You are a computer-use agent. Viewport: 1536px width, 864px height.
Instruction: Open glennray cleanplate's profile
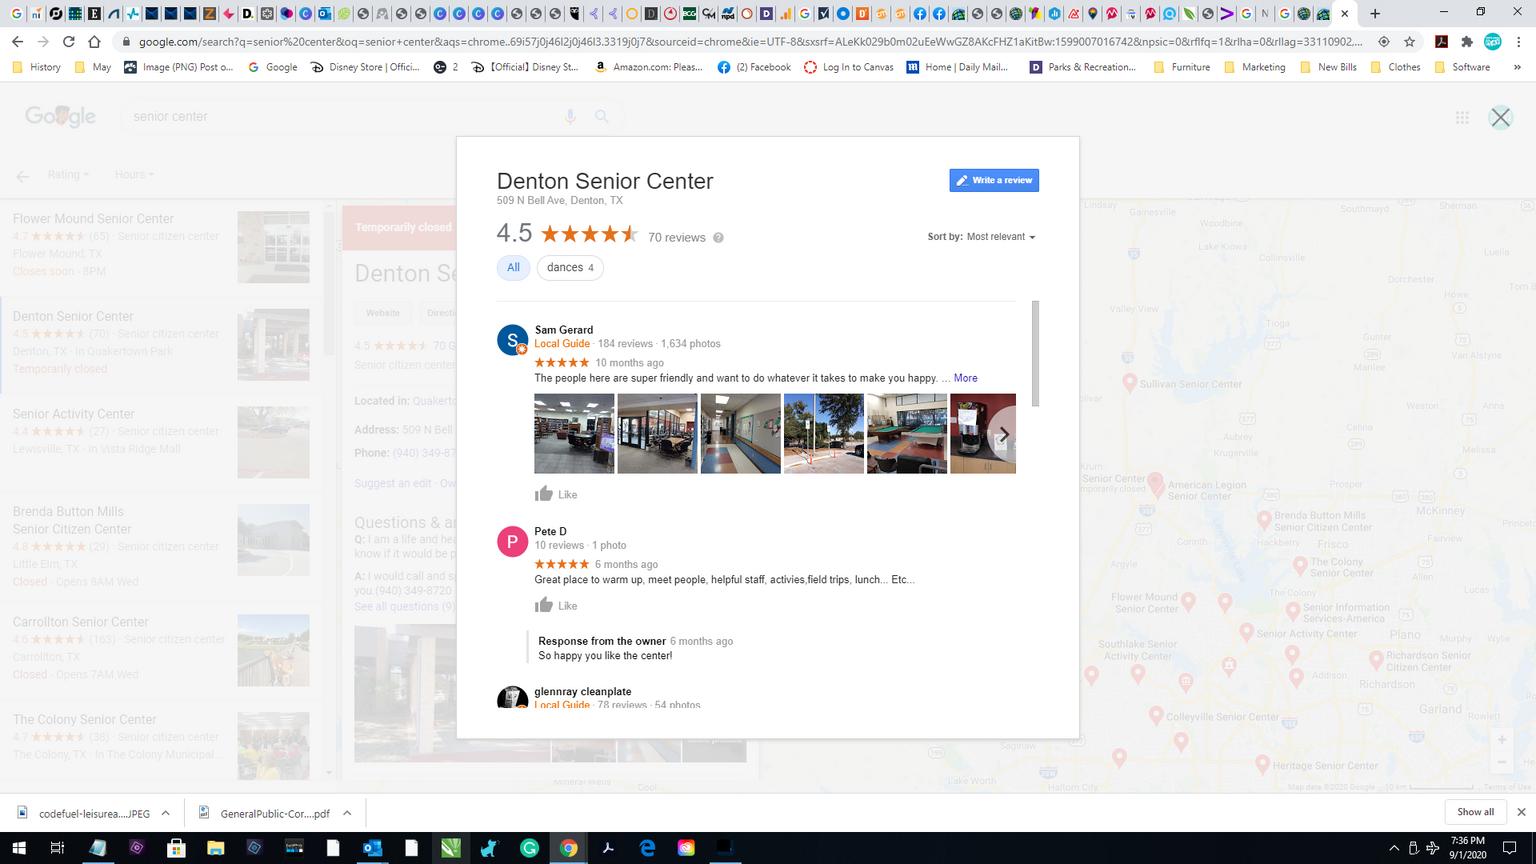pos(583,691)
